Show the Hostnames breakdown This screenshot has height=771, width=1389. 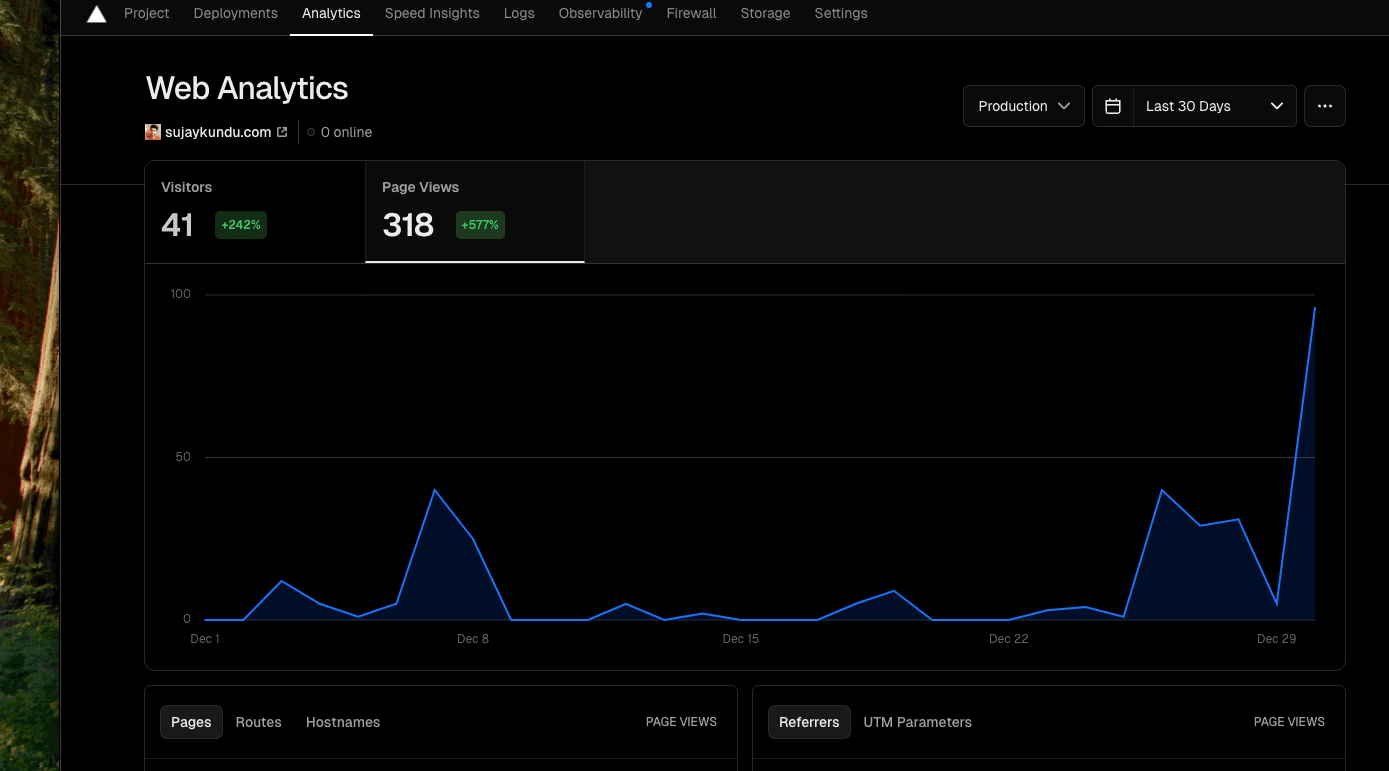point(342,722)
